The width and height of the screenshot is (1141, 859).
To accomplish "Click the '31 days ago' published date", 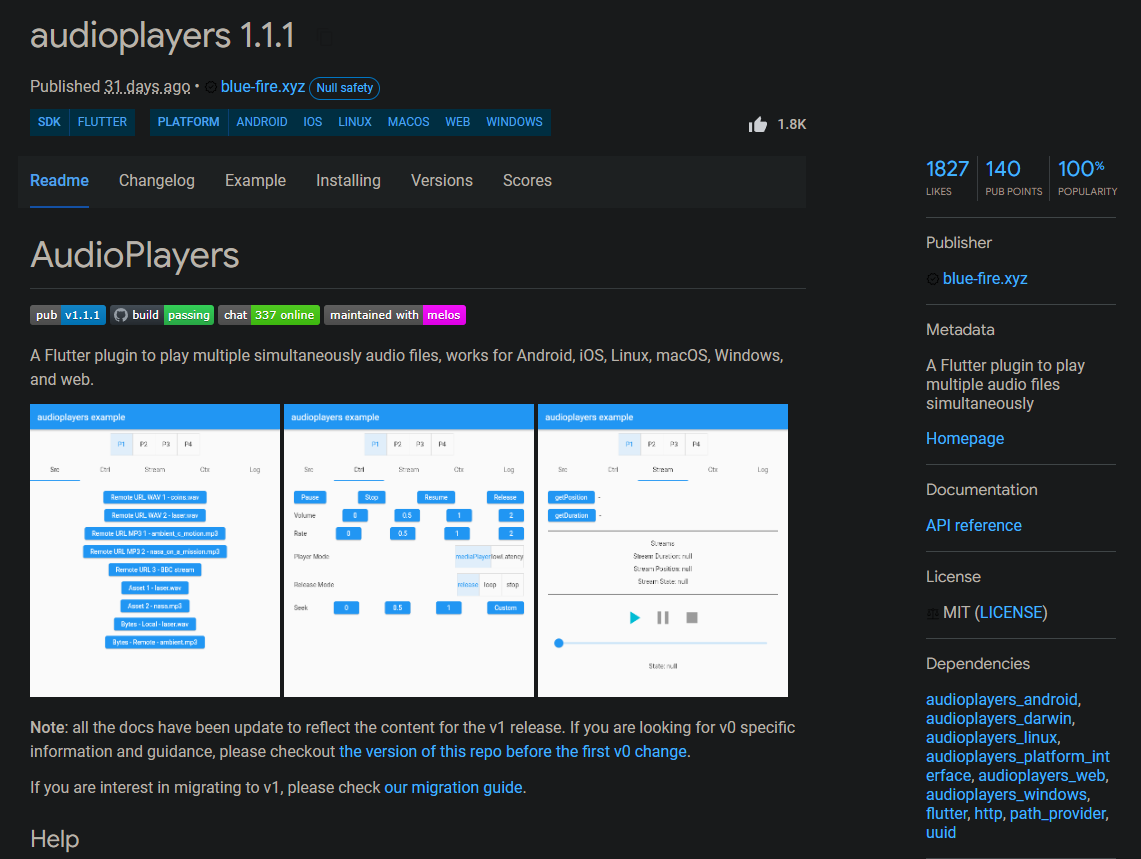I will point(147,87).
